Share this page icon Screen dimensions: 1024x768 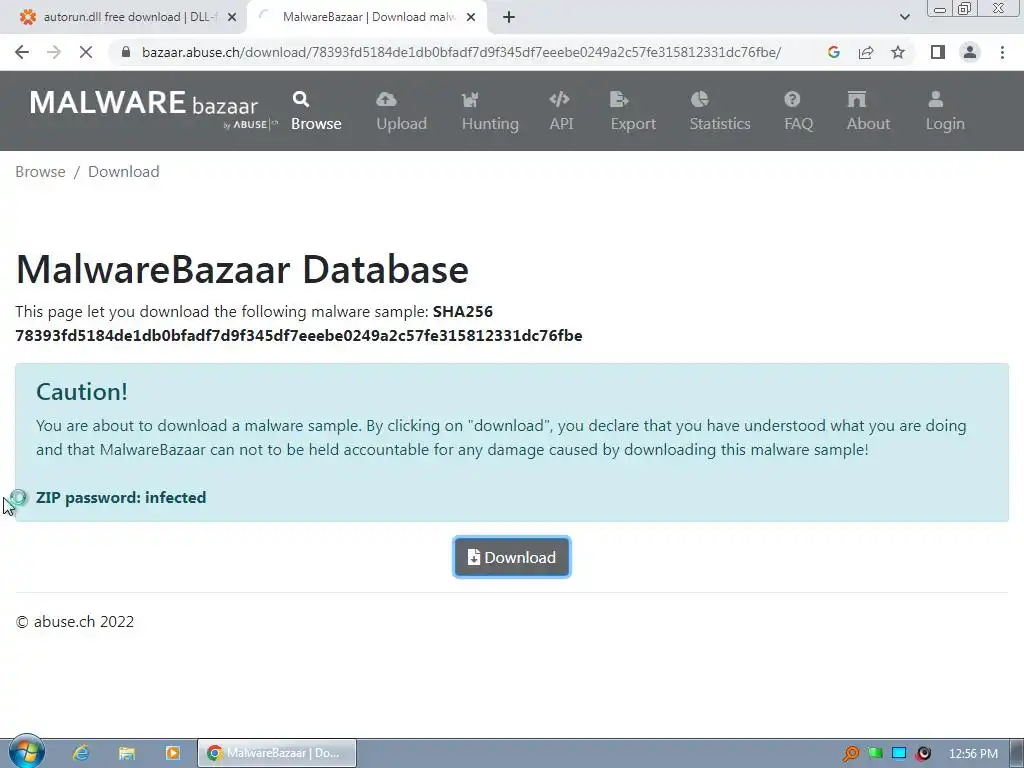coord(866,52)
